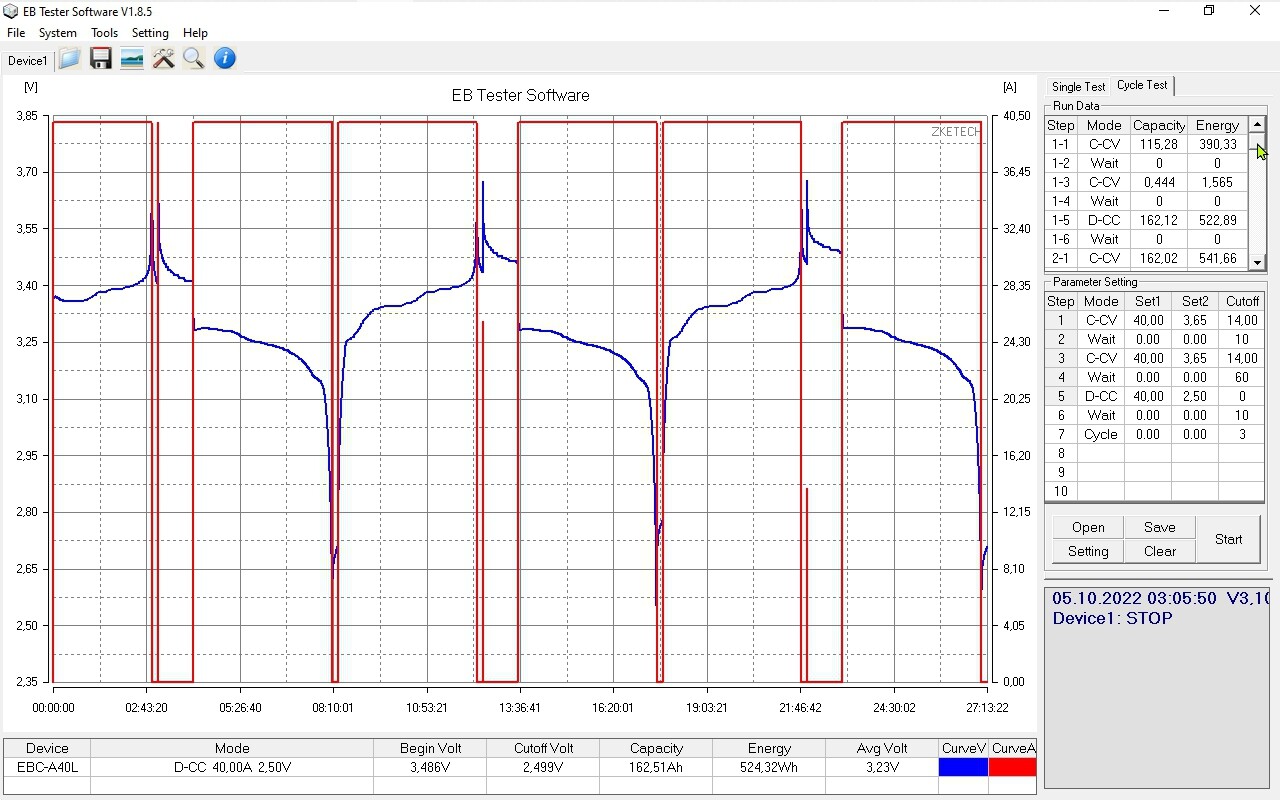Select the Device1 tab
This screenshot has height=800, width=1280.
coord(27,61)
